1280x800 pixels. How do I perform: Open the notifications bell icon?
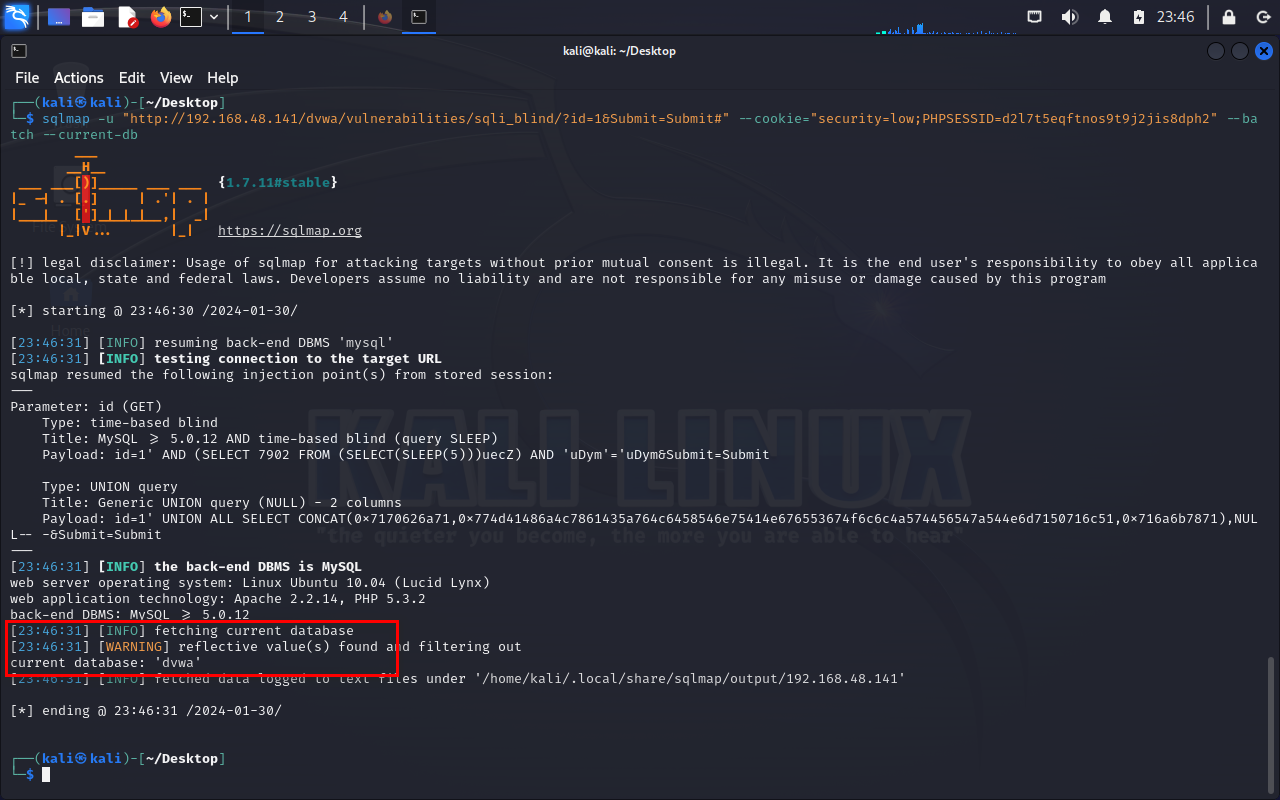(1104, 17)
